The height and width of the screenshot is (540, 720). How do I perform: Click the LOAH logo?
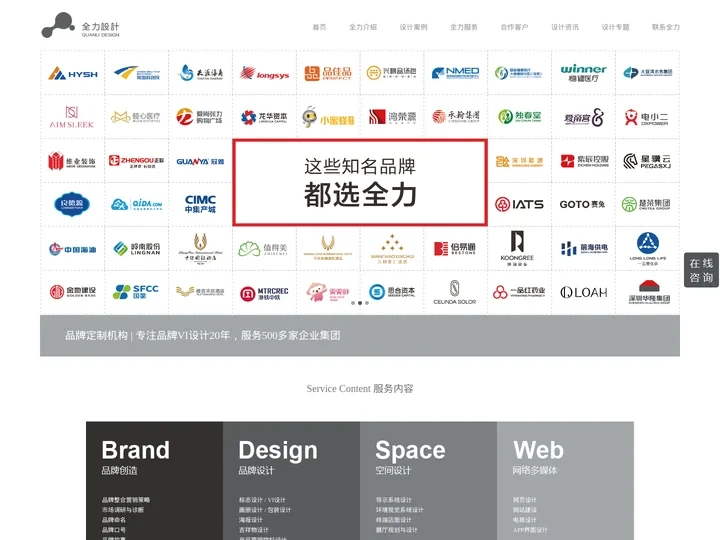coord(584,292)
